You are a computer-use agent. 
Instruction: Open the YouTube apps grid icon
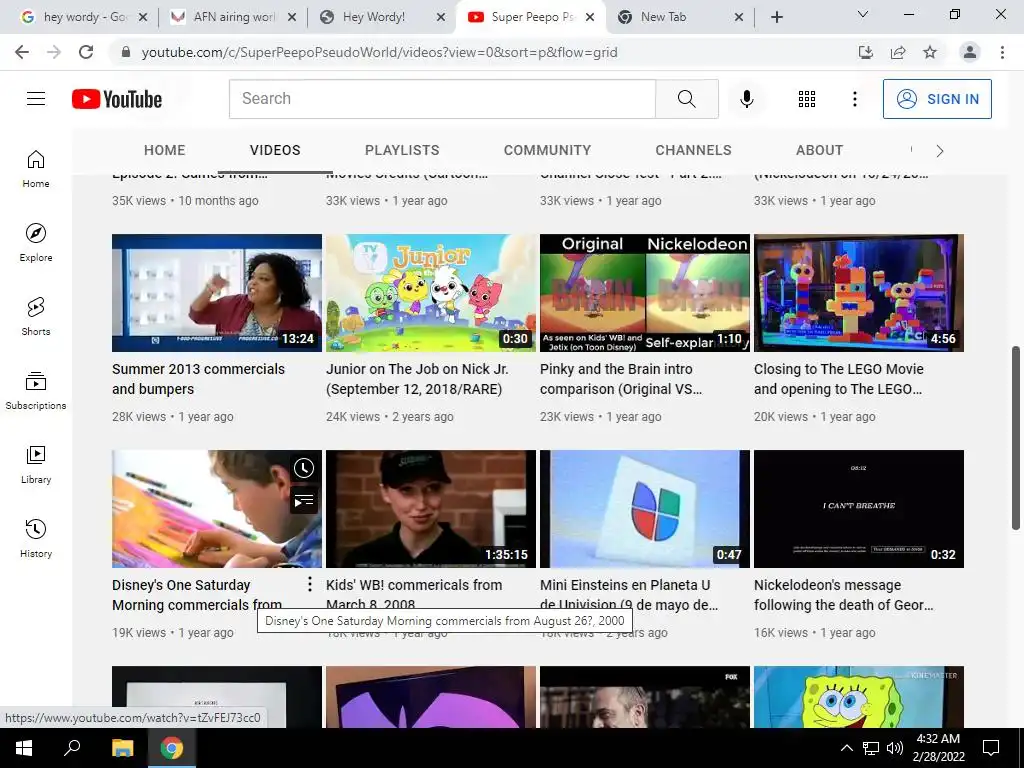point(807,99)
